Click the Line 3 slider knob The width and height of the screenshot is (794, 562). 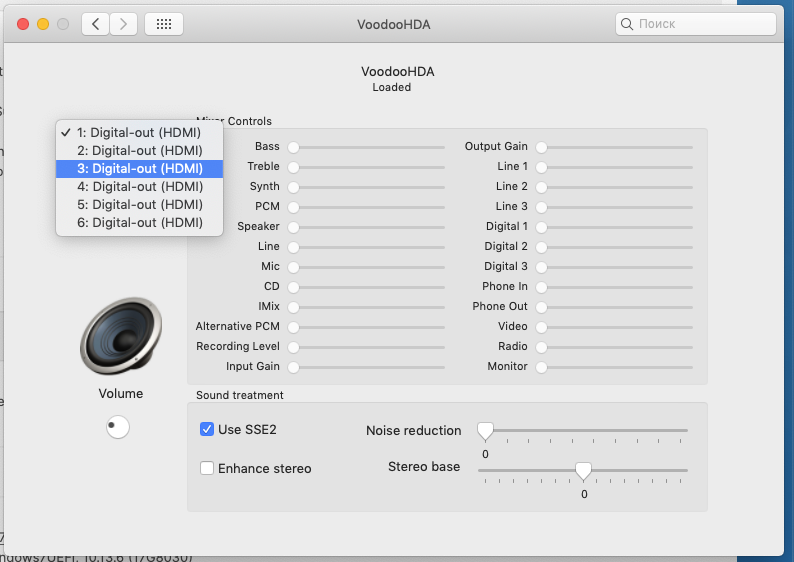pos(541,207)
